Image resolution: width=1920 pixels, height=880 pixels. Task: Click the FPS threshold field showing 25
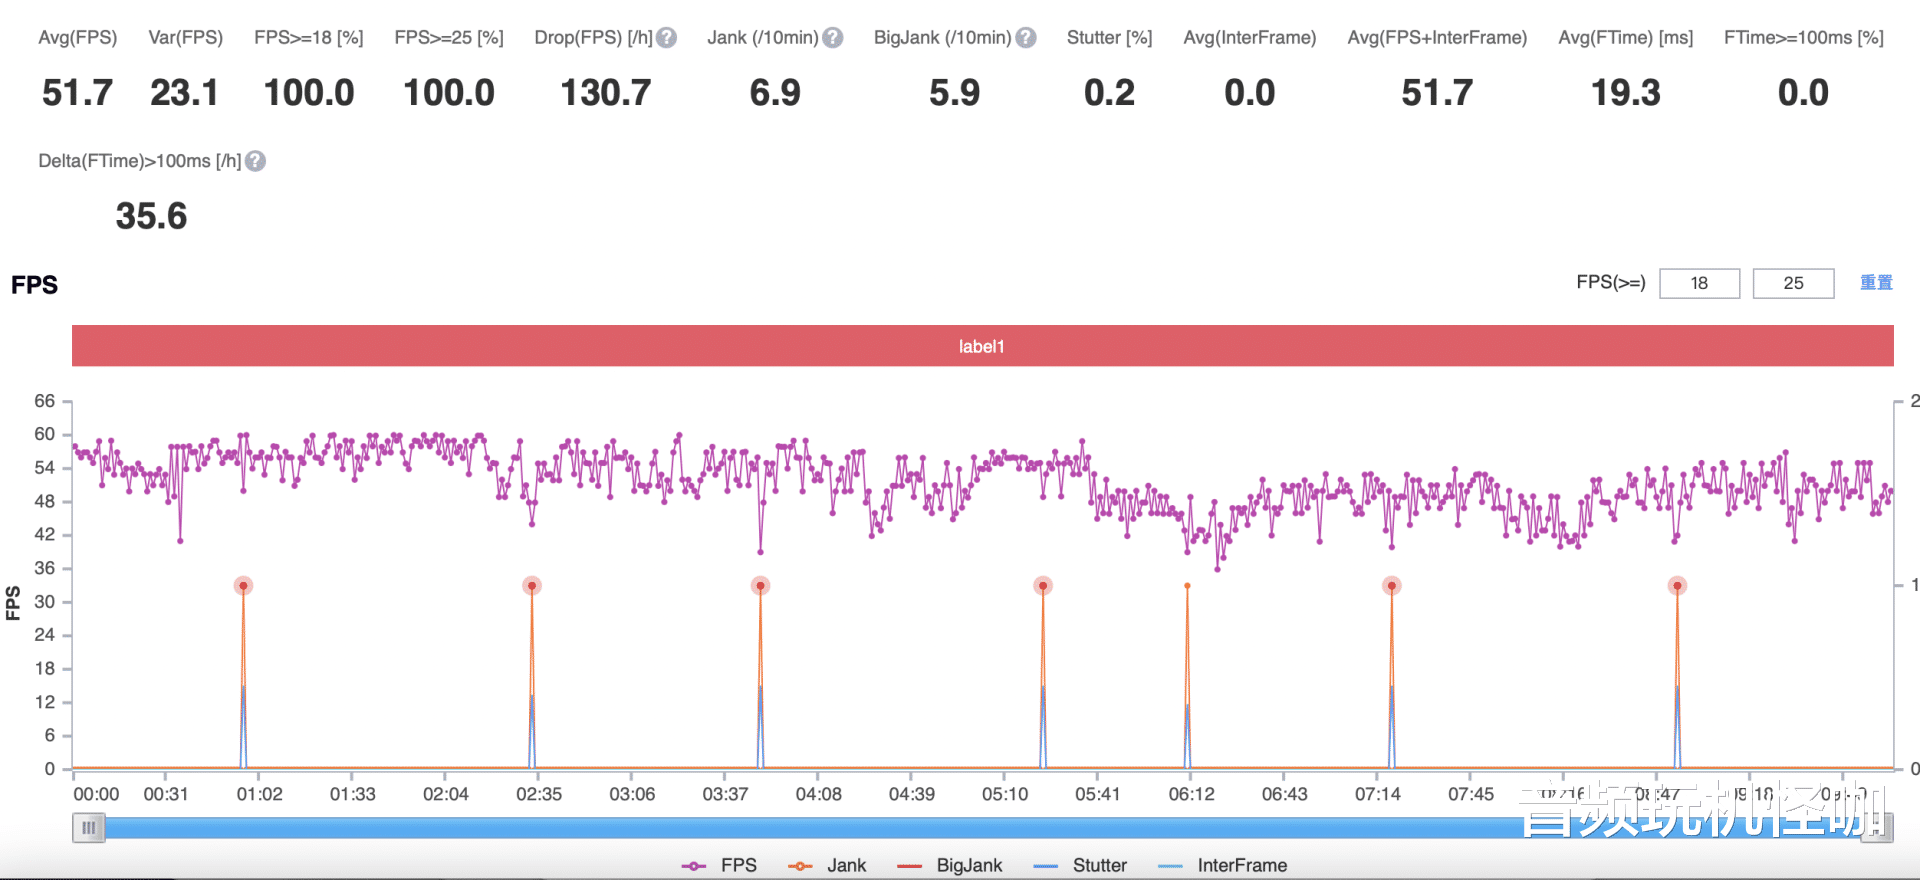(x=1793, y=283)
